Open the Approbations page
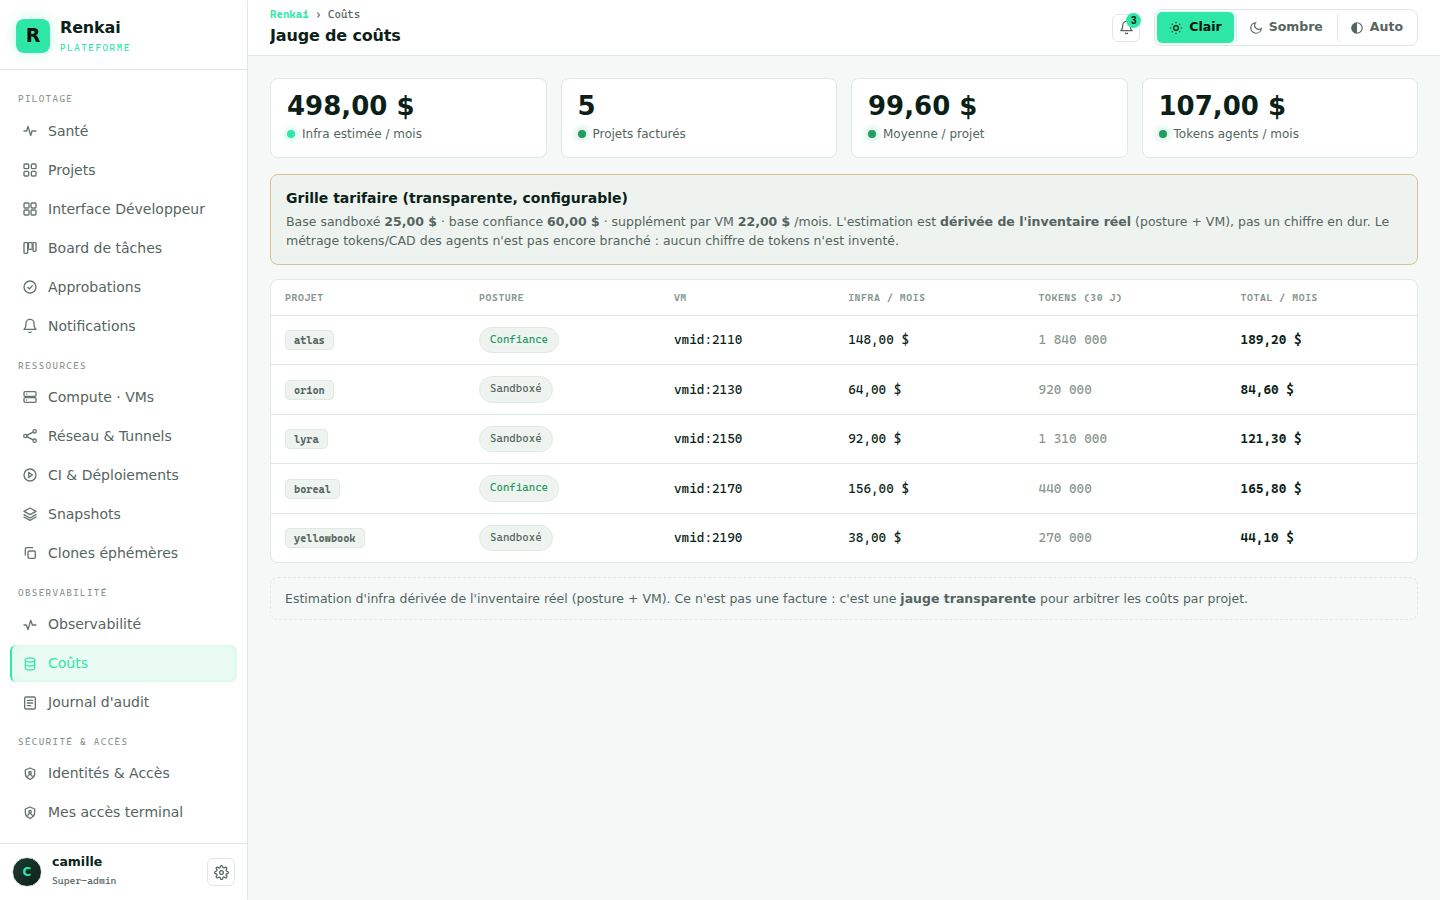 [123, 287]
